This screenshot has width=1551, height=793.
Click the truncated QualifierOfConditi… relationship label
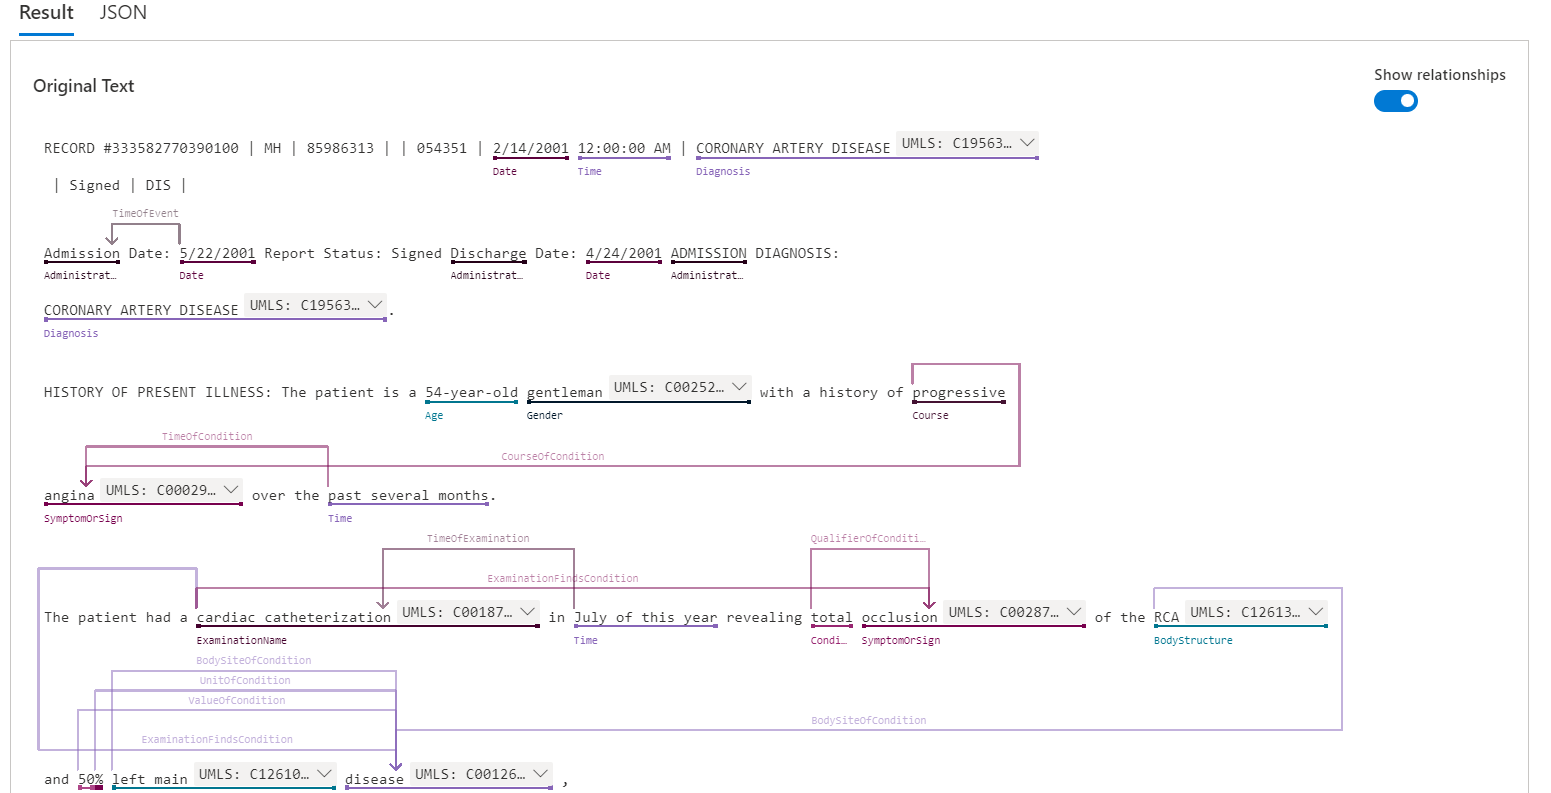coord(868,539)
